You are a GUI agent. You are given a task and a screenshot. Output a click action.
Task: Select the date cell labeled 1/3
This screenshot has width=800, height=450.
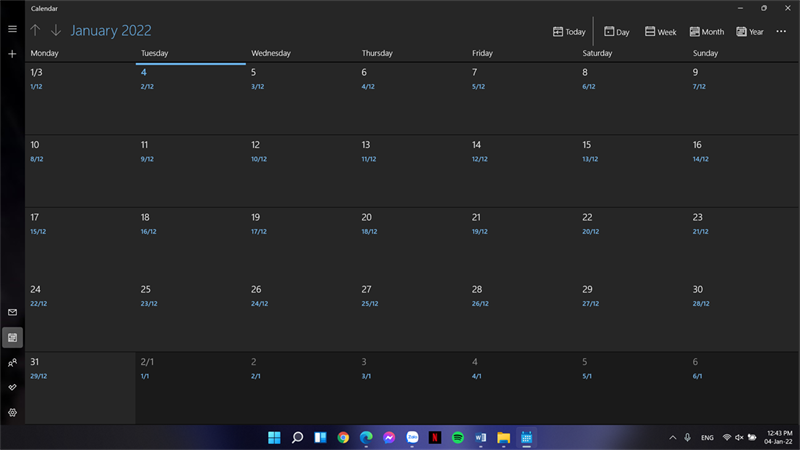click(80, 98)
